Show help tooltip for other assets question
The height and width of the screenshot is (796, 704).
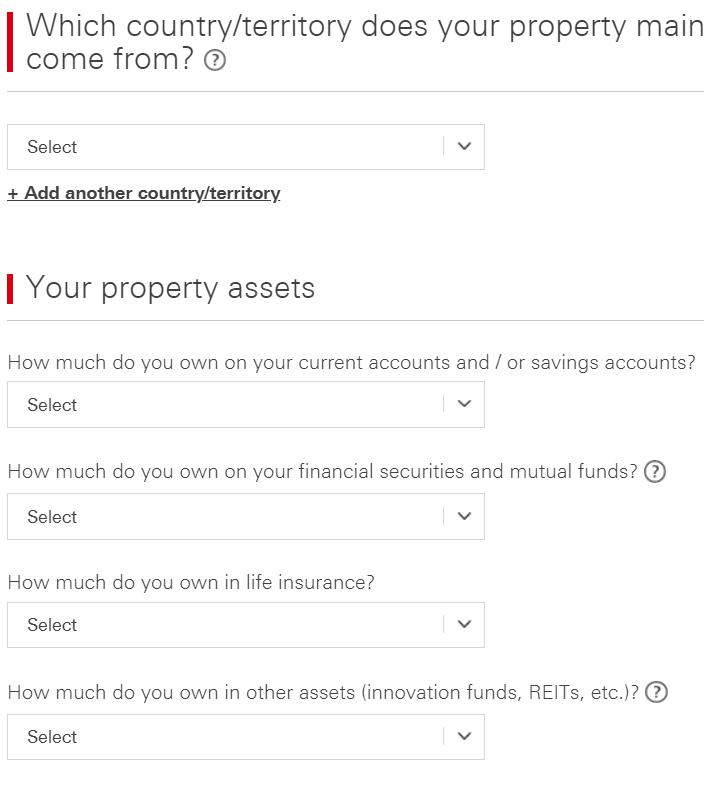[x=656, y=692]
